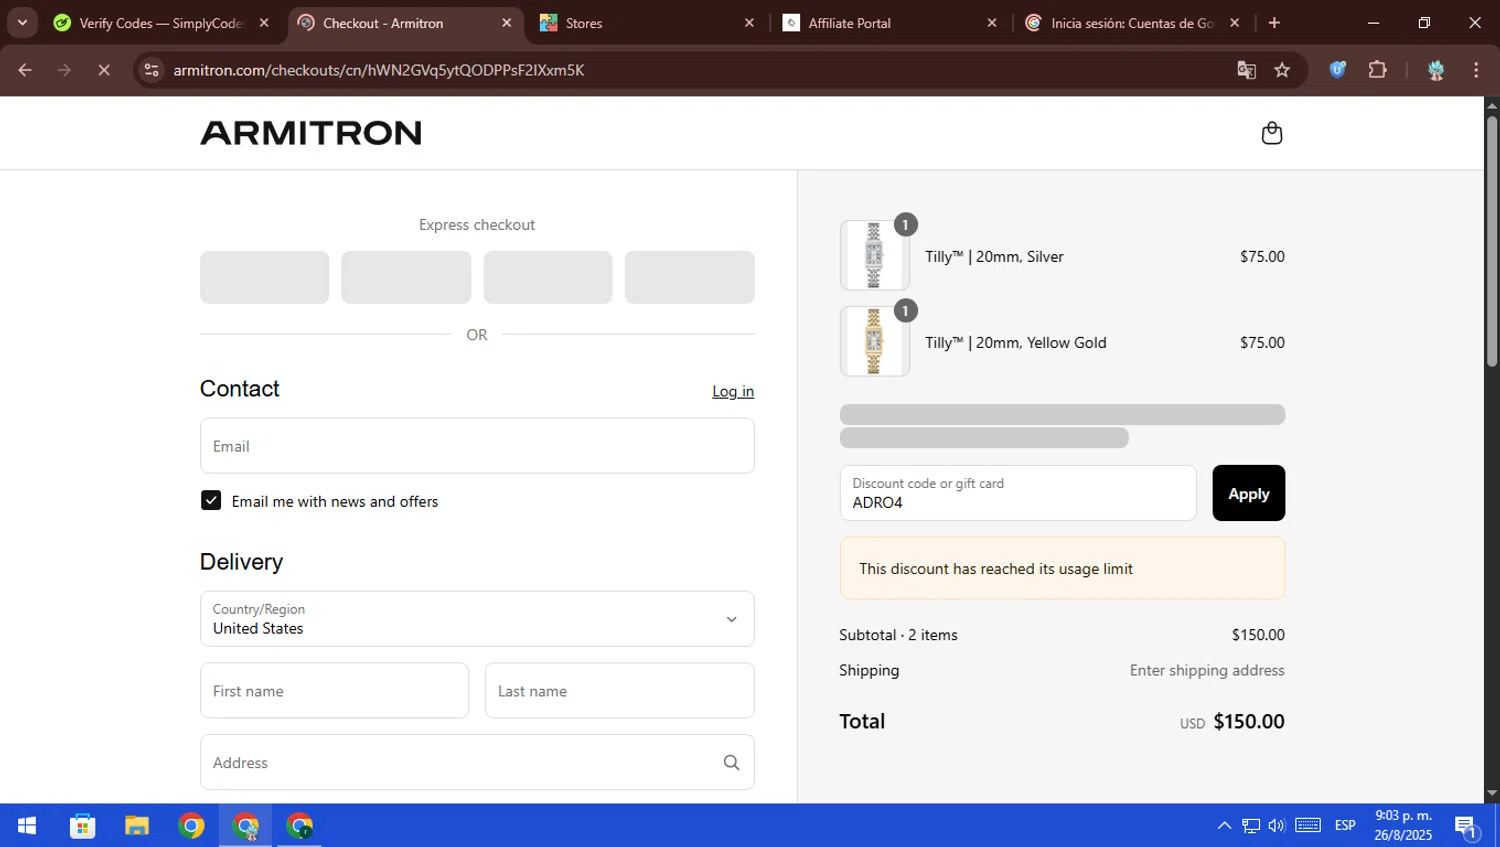The image size is (1500, 847).
Task: Click the page vertical scrollbar thumb
Action: [x=1491, y=240]
